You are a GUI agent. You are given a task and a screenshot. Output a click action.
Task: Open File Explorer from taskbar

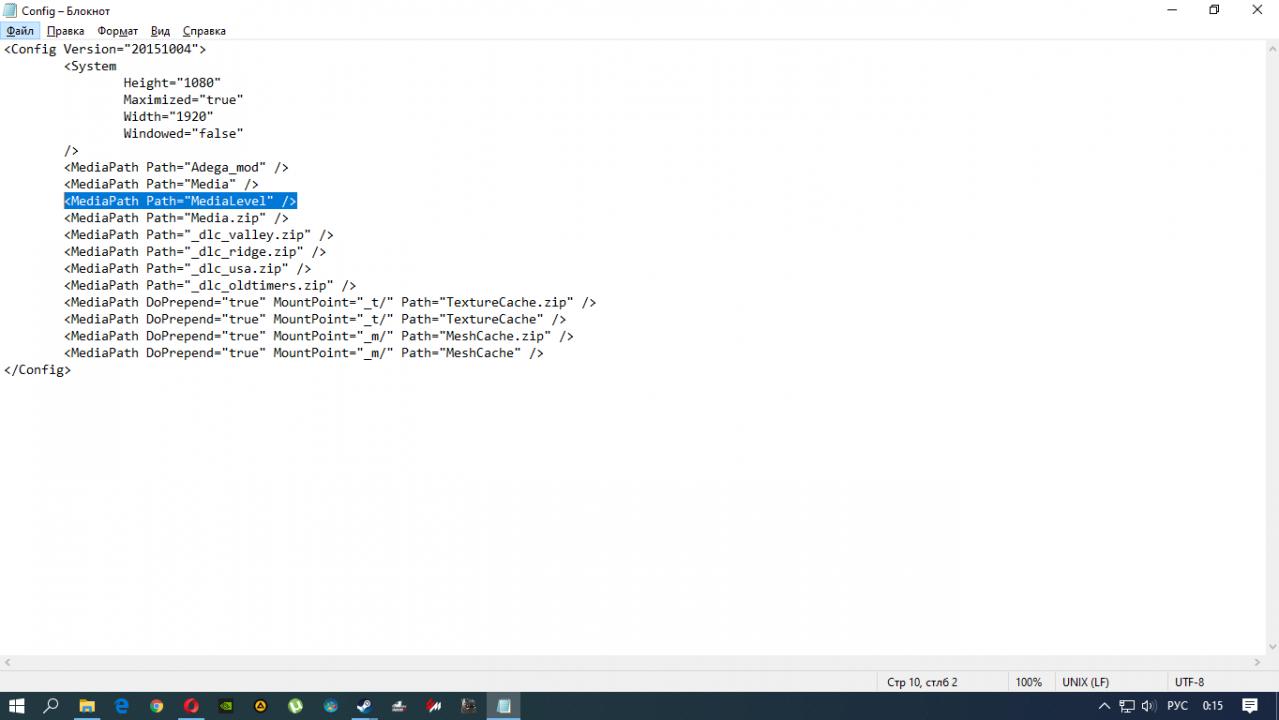click(87, 706)
